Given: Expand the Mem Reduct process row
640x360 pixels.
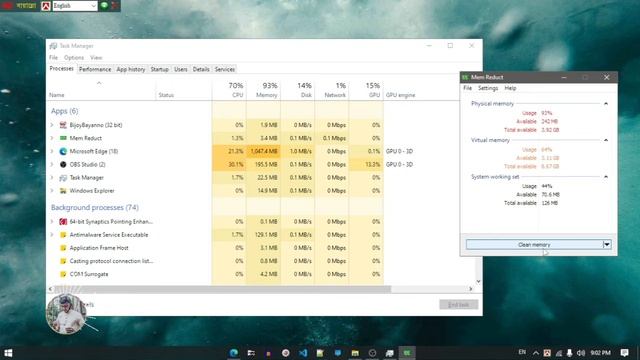Looking at the screenshot, I should [52, 138].
